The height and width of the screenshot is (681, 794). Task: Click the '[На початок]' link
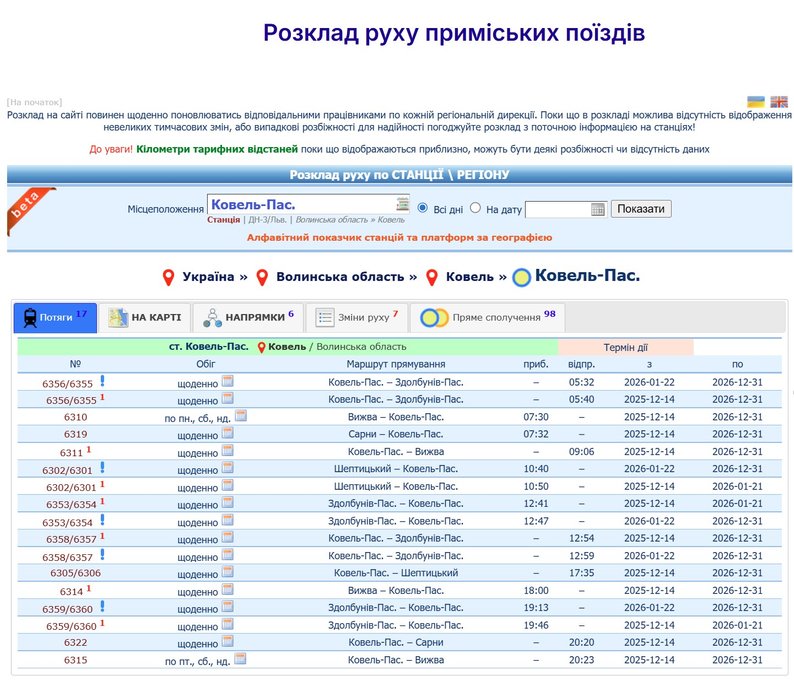(x=34, y=102)
